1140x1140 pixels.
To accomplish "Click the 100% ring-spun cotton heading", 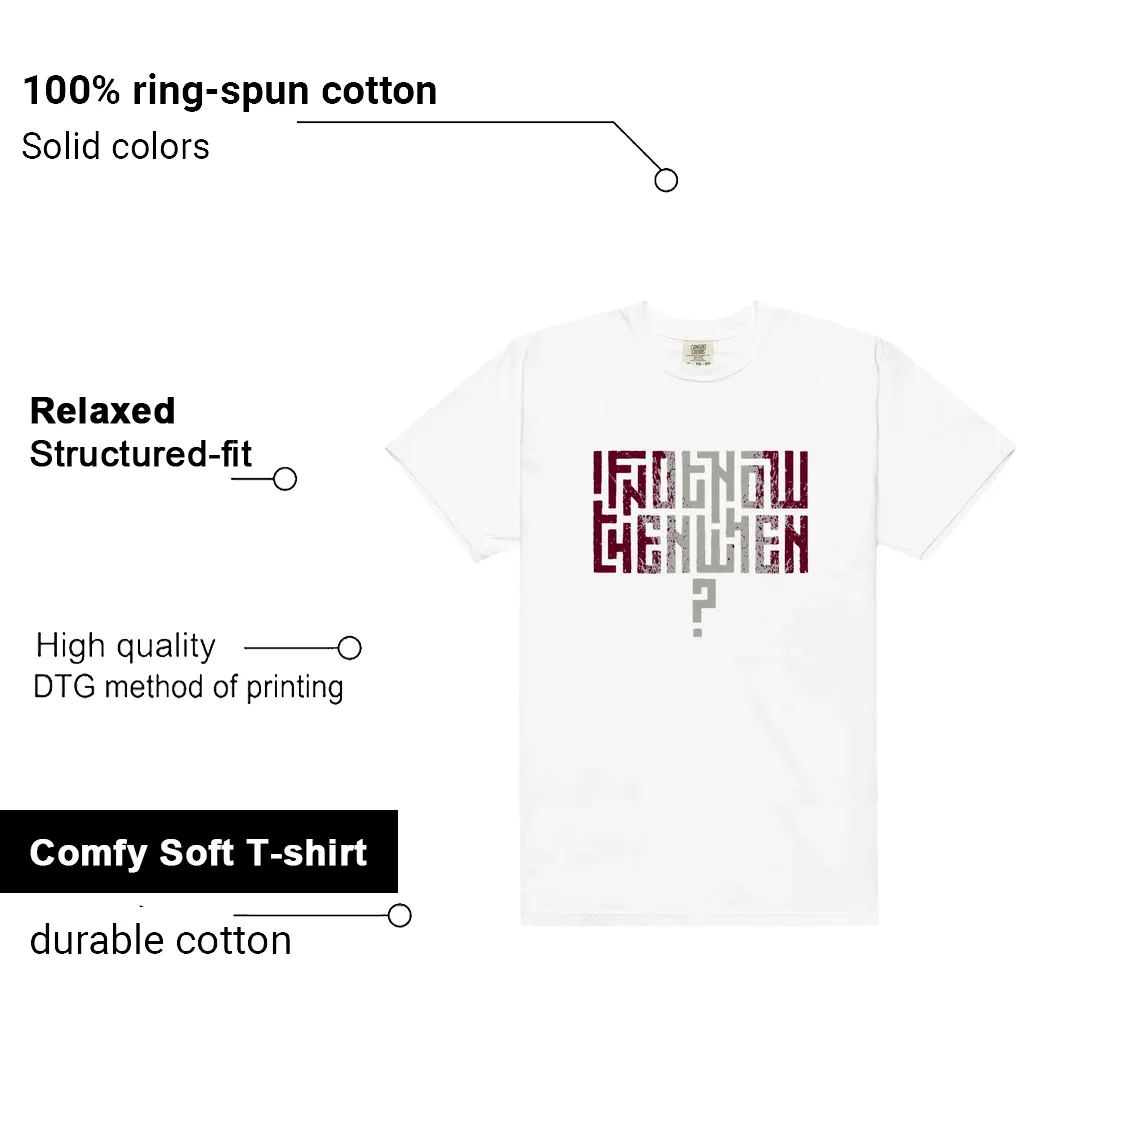I will click(x=230, y=91).
